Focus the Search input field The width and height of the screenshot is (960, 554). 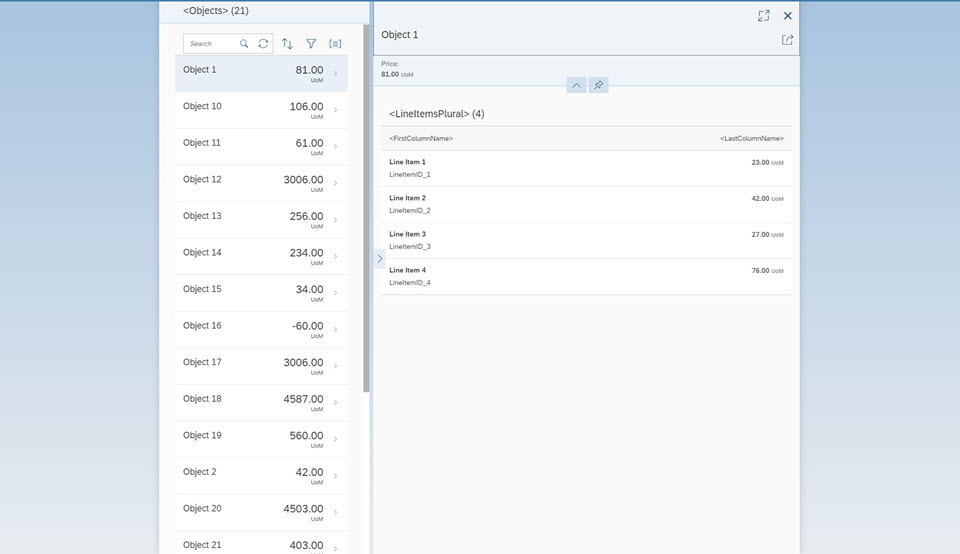pyautogui.click(x=210, y=44)
